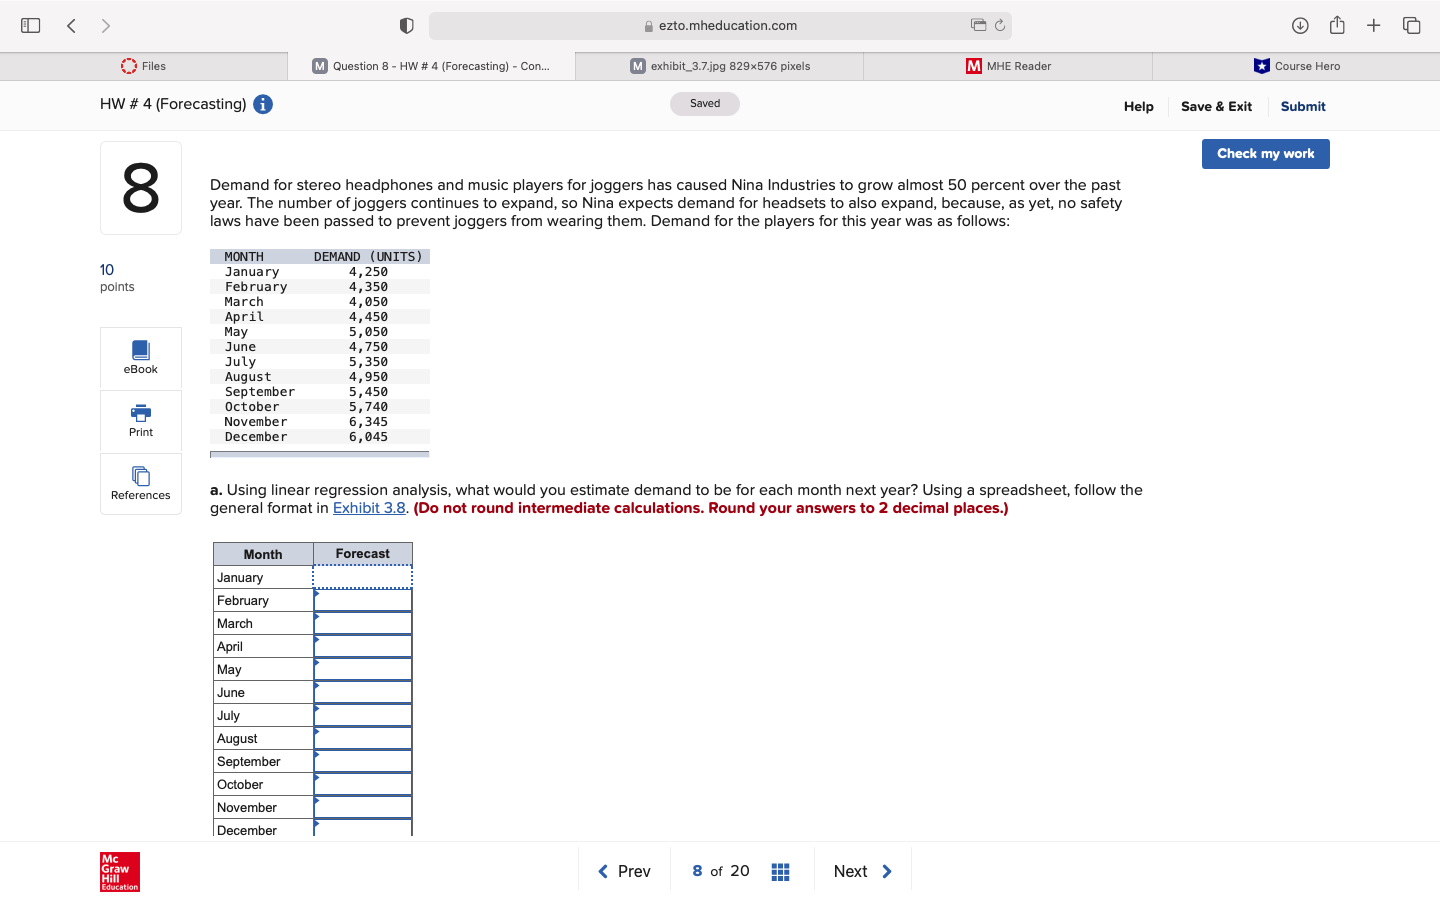Click the January forecast input field
Viewport: 1440px width, 900px height.
point(362,577)
